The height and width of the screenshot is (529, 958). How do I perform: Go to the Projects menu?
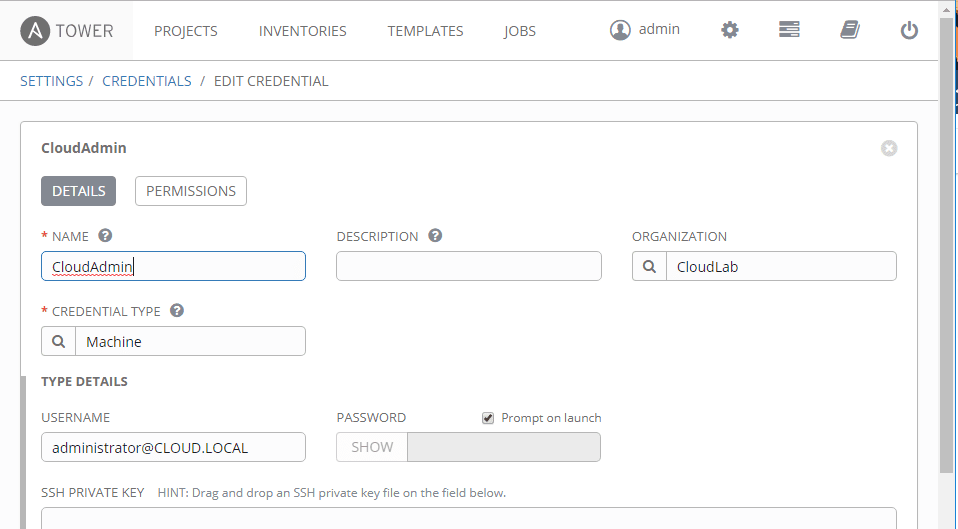click(186, 31)
